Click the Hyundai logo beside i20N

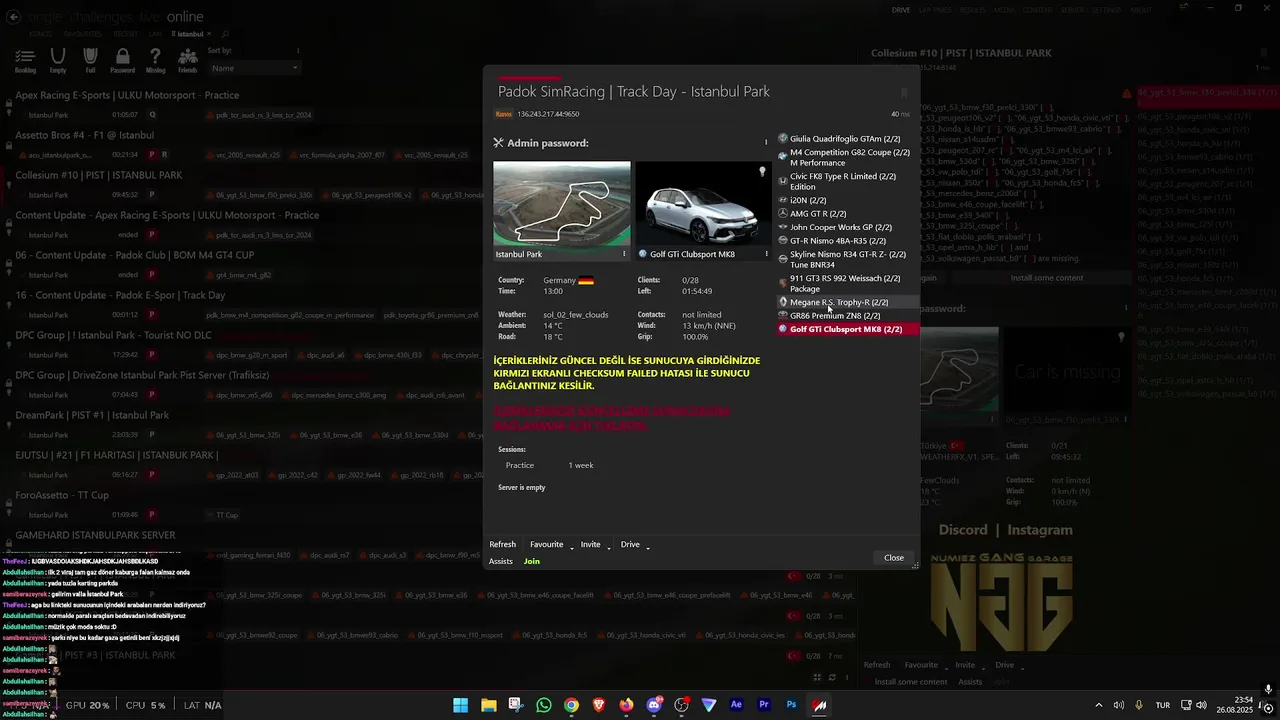point(783,200)
